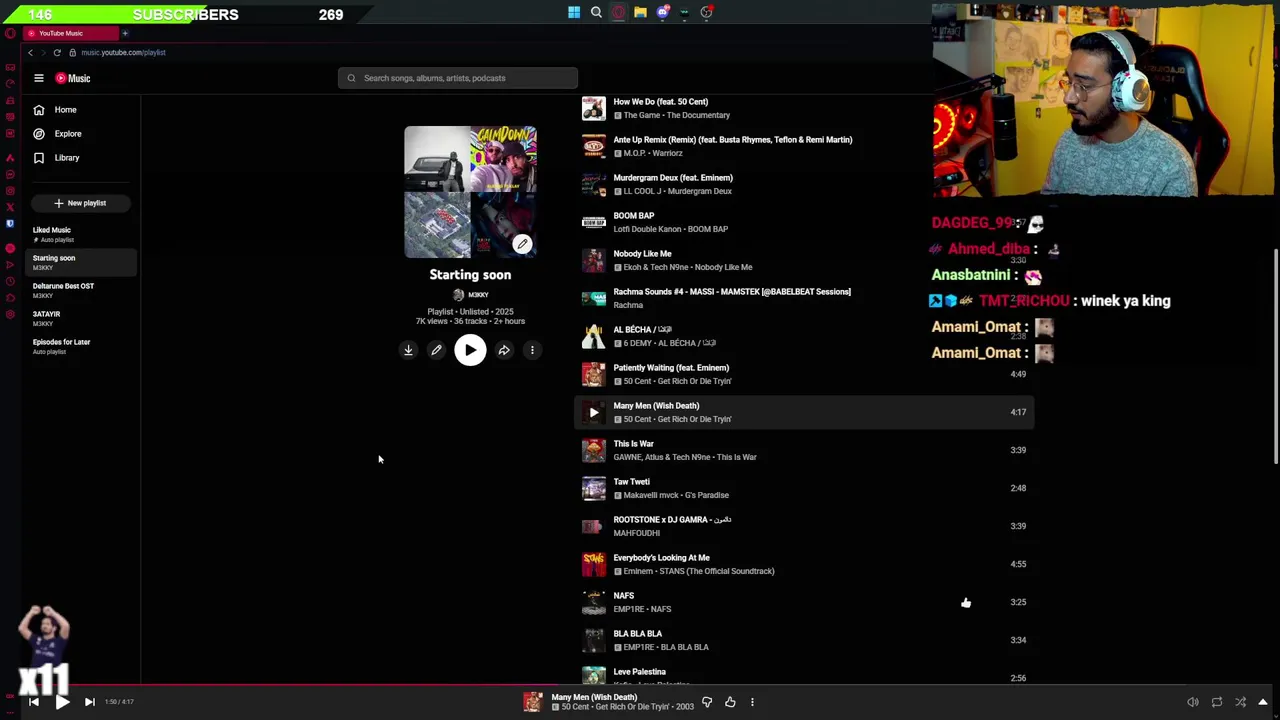The width and height of the screenshot is (1280, 720).
Task: Open Windows Start menu icon
Action: pyautogui.click(x=574, y=12)
